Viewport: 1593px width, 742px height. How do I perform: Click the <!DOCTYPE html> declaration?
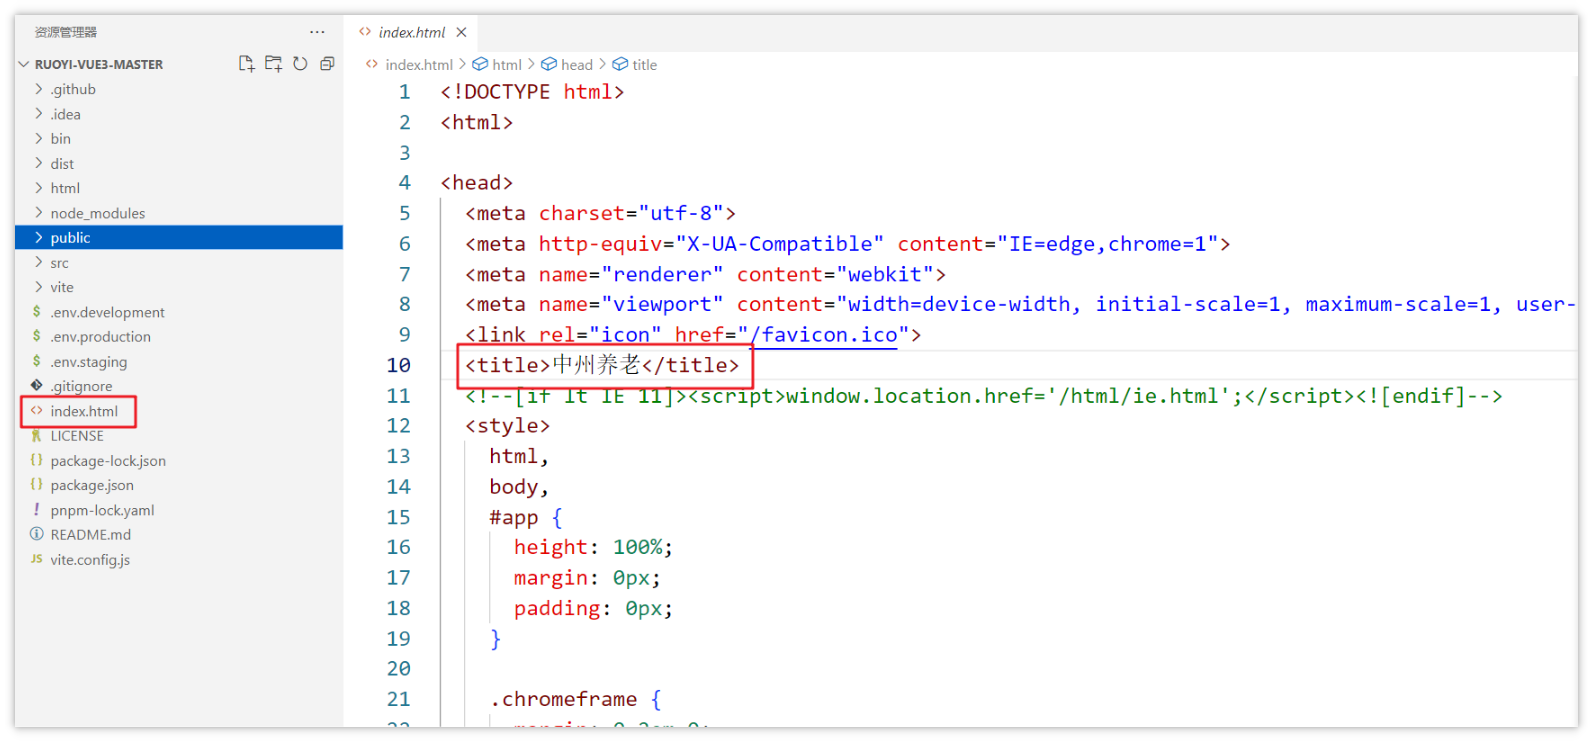[532, 92]
